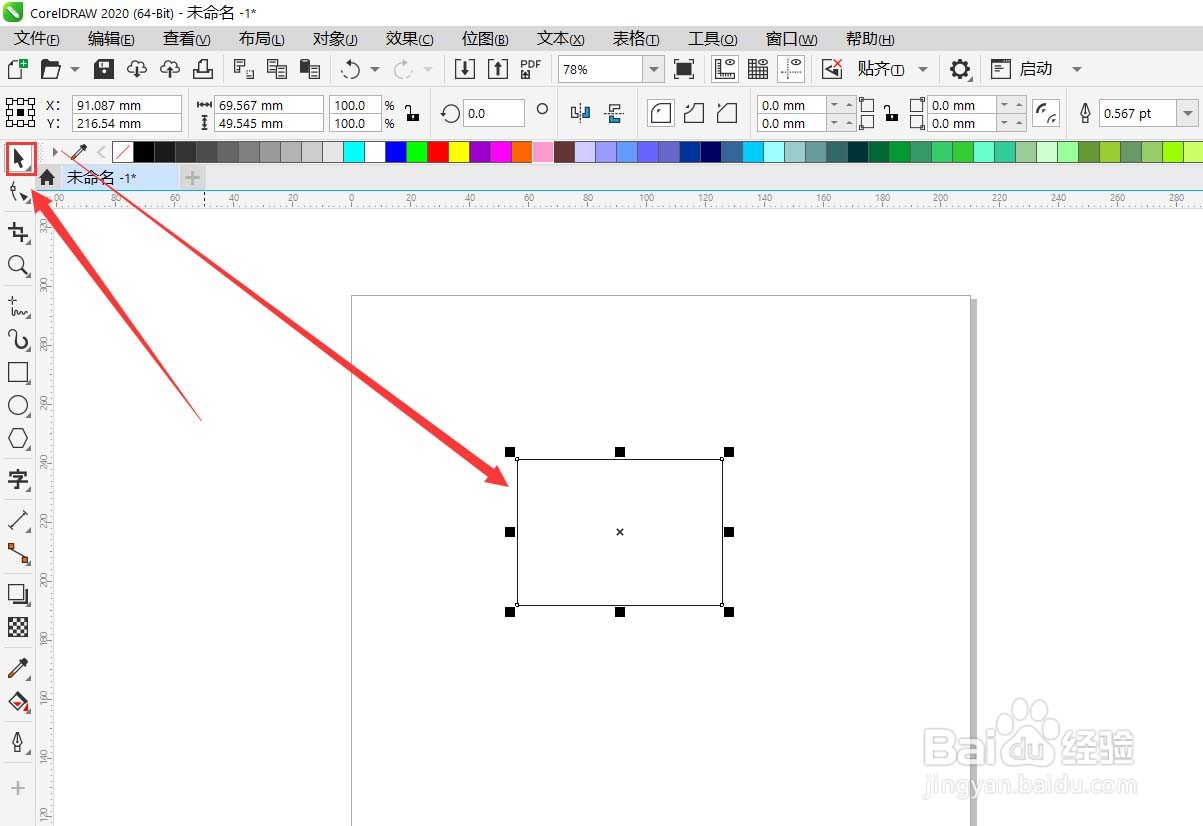Toggle the lock ratio padlock for scale
This screenshot has width=1203, height=826.
[x=412, y=113]
